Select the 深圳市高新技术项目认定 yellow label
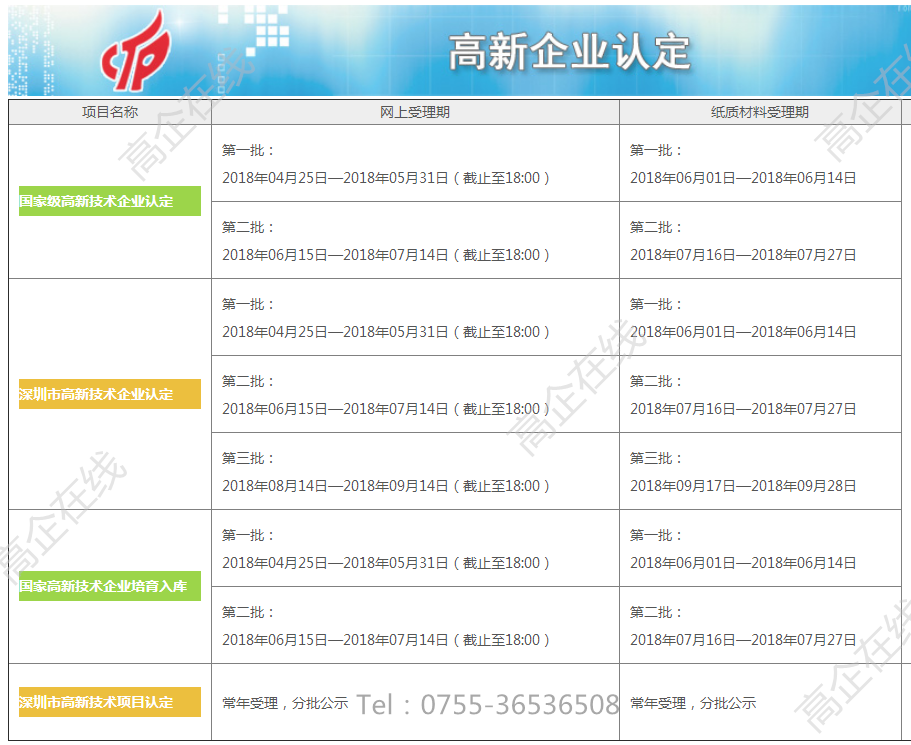This screenshot has height=745, width=911. [x=109, y=703]
